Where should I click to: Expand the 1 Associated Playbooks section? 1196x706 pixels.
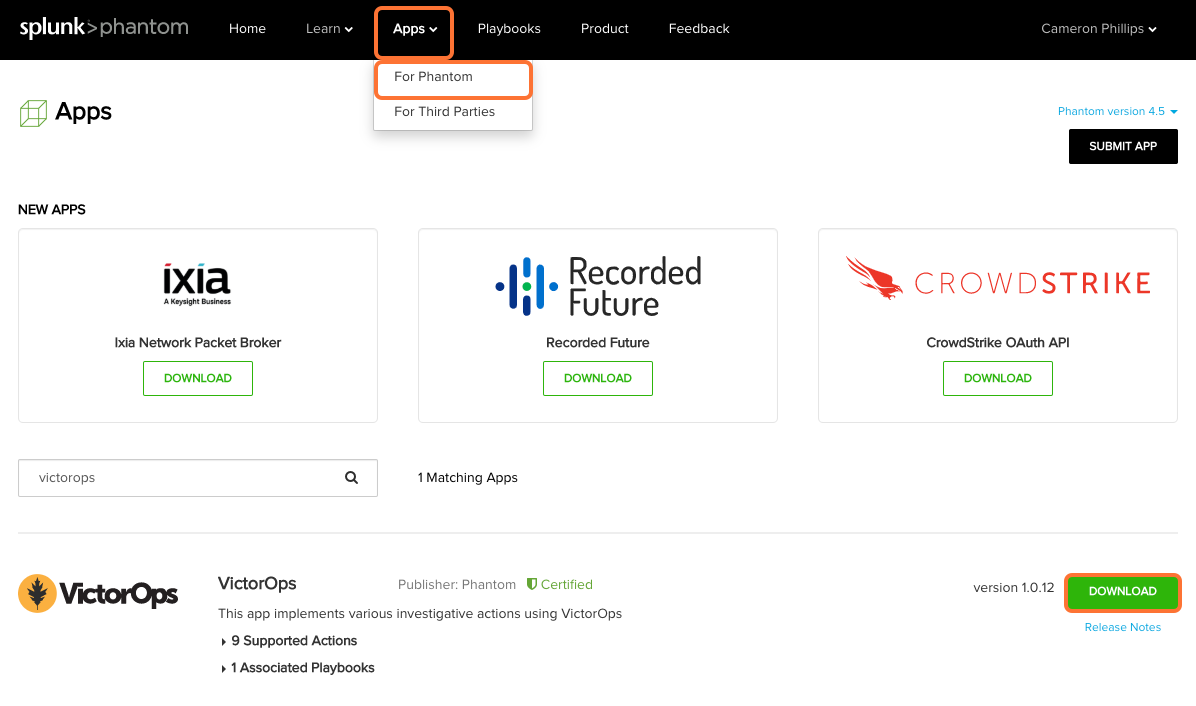[301, 667]
